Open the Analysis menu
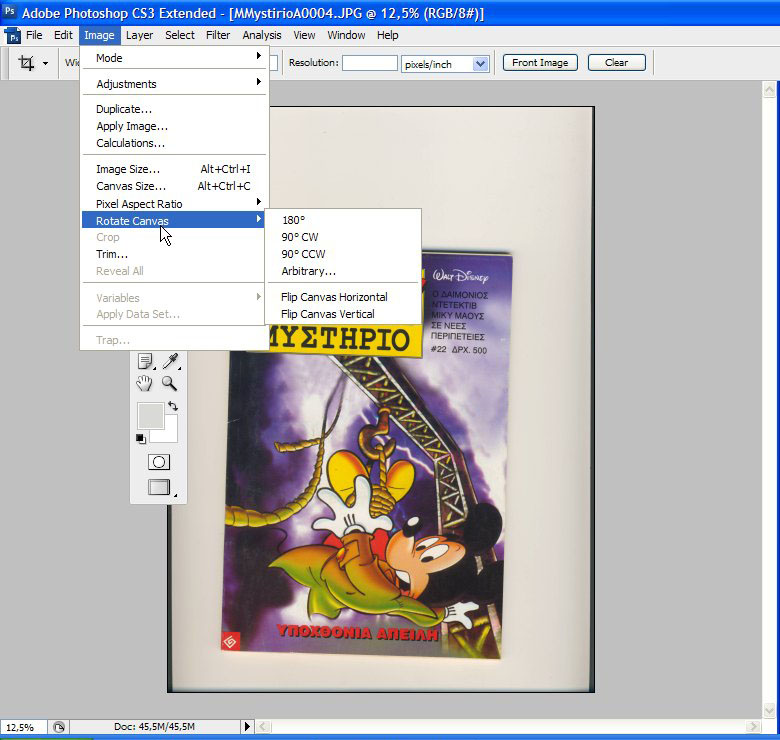 click(x=262, y=35)
